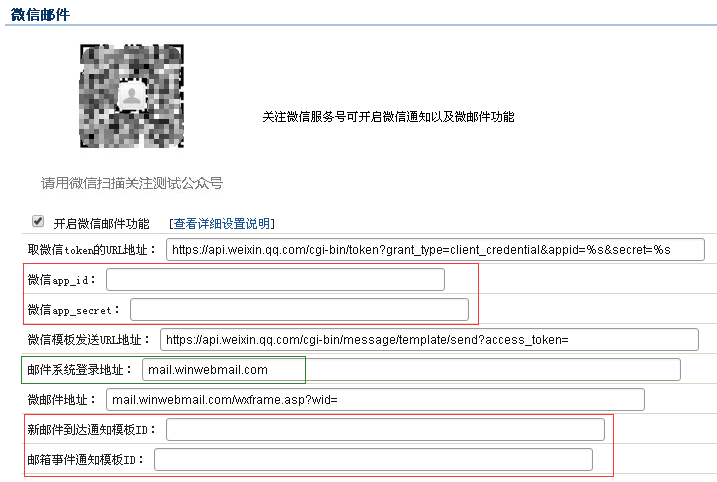The width and height of the screenshot is (717, 482).
Task: Click the text 请用微信扫描关注测试公众号
Action: click(132, 183)
